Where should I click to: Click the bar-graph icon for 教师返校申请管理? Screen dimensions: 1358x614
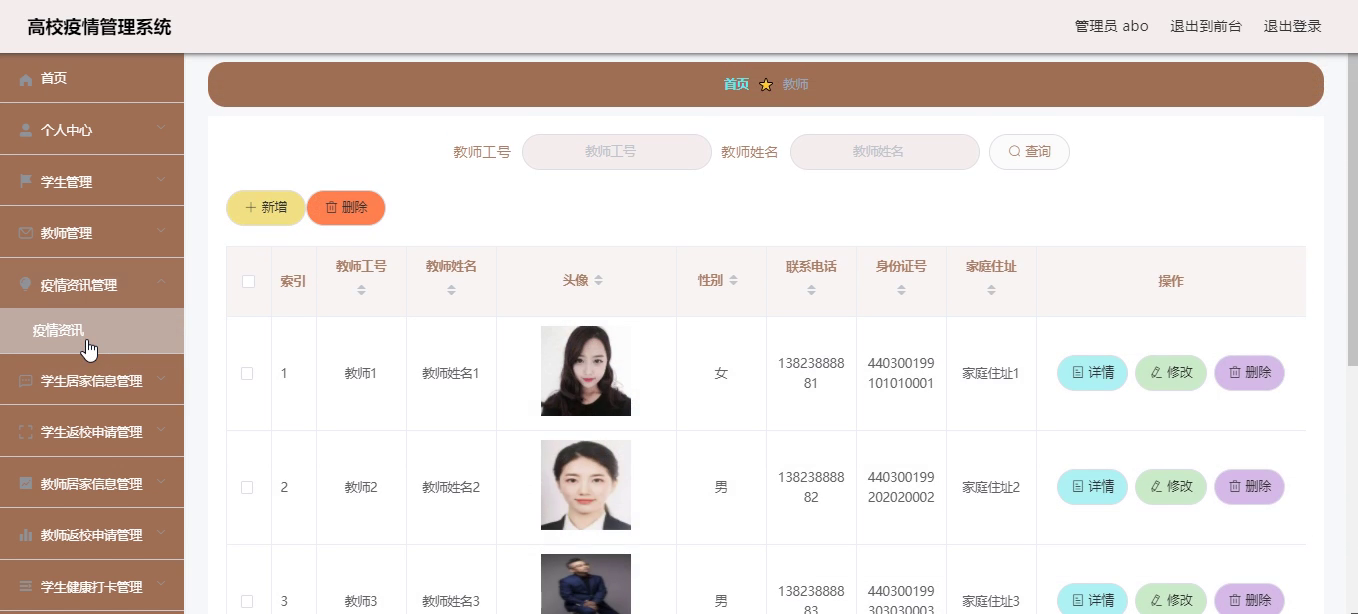pos(26,535)
